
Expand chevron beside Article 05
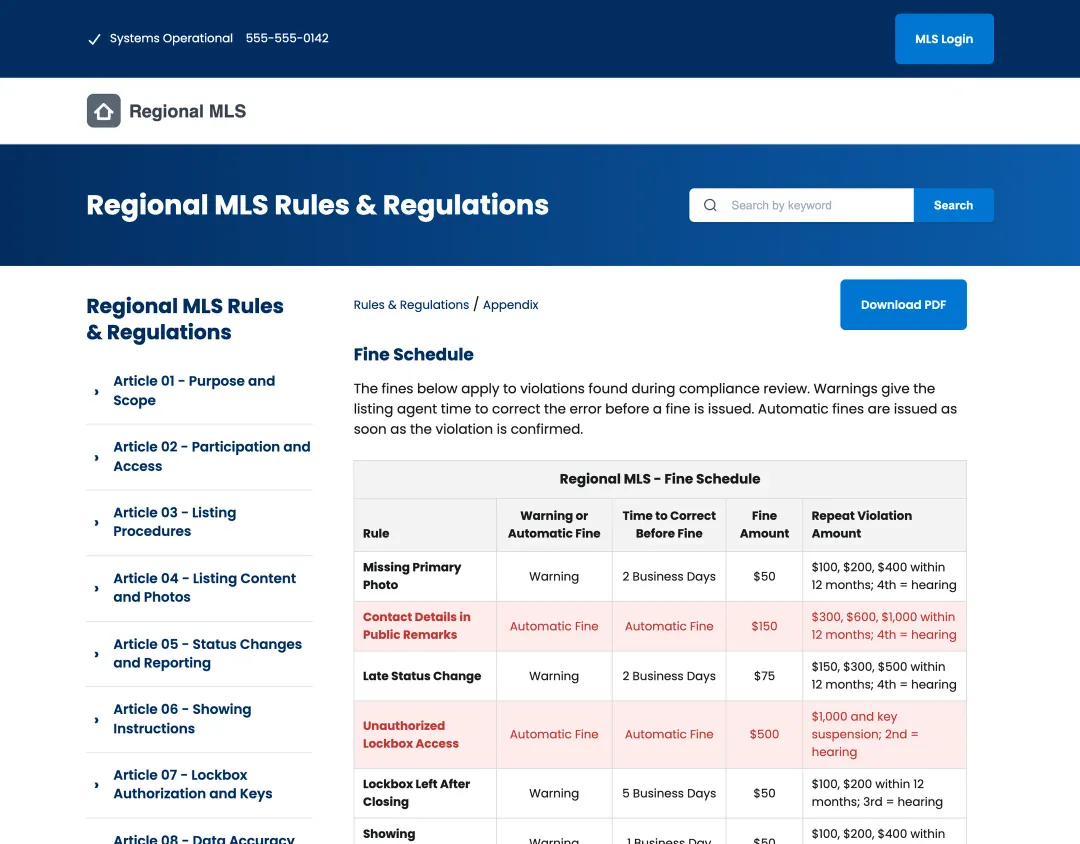[x=96, y=654]
